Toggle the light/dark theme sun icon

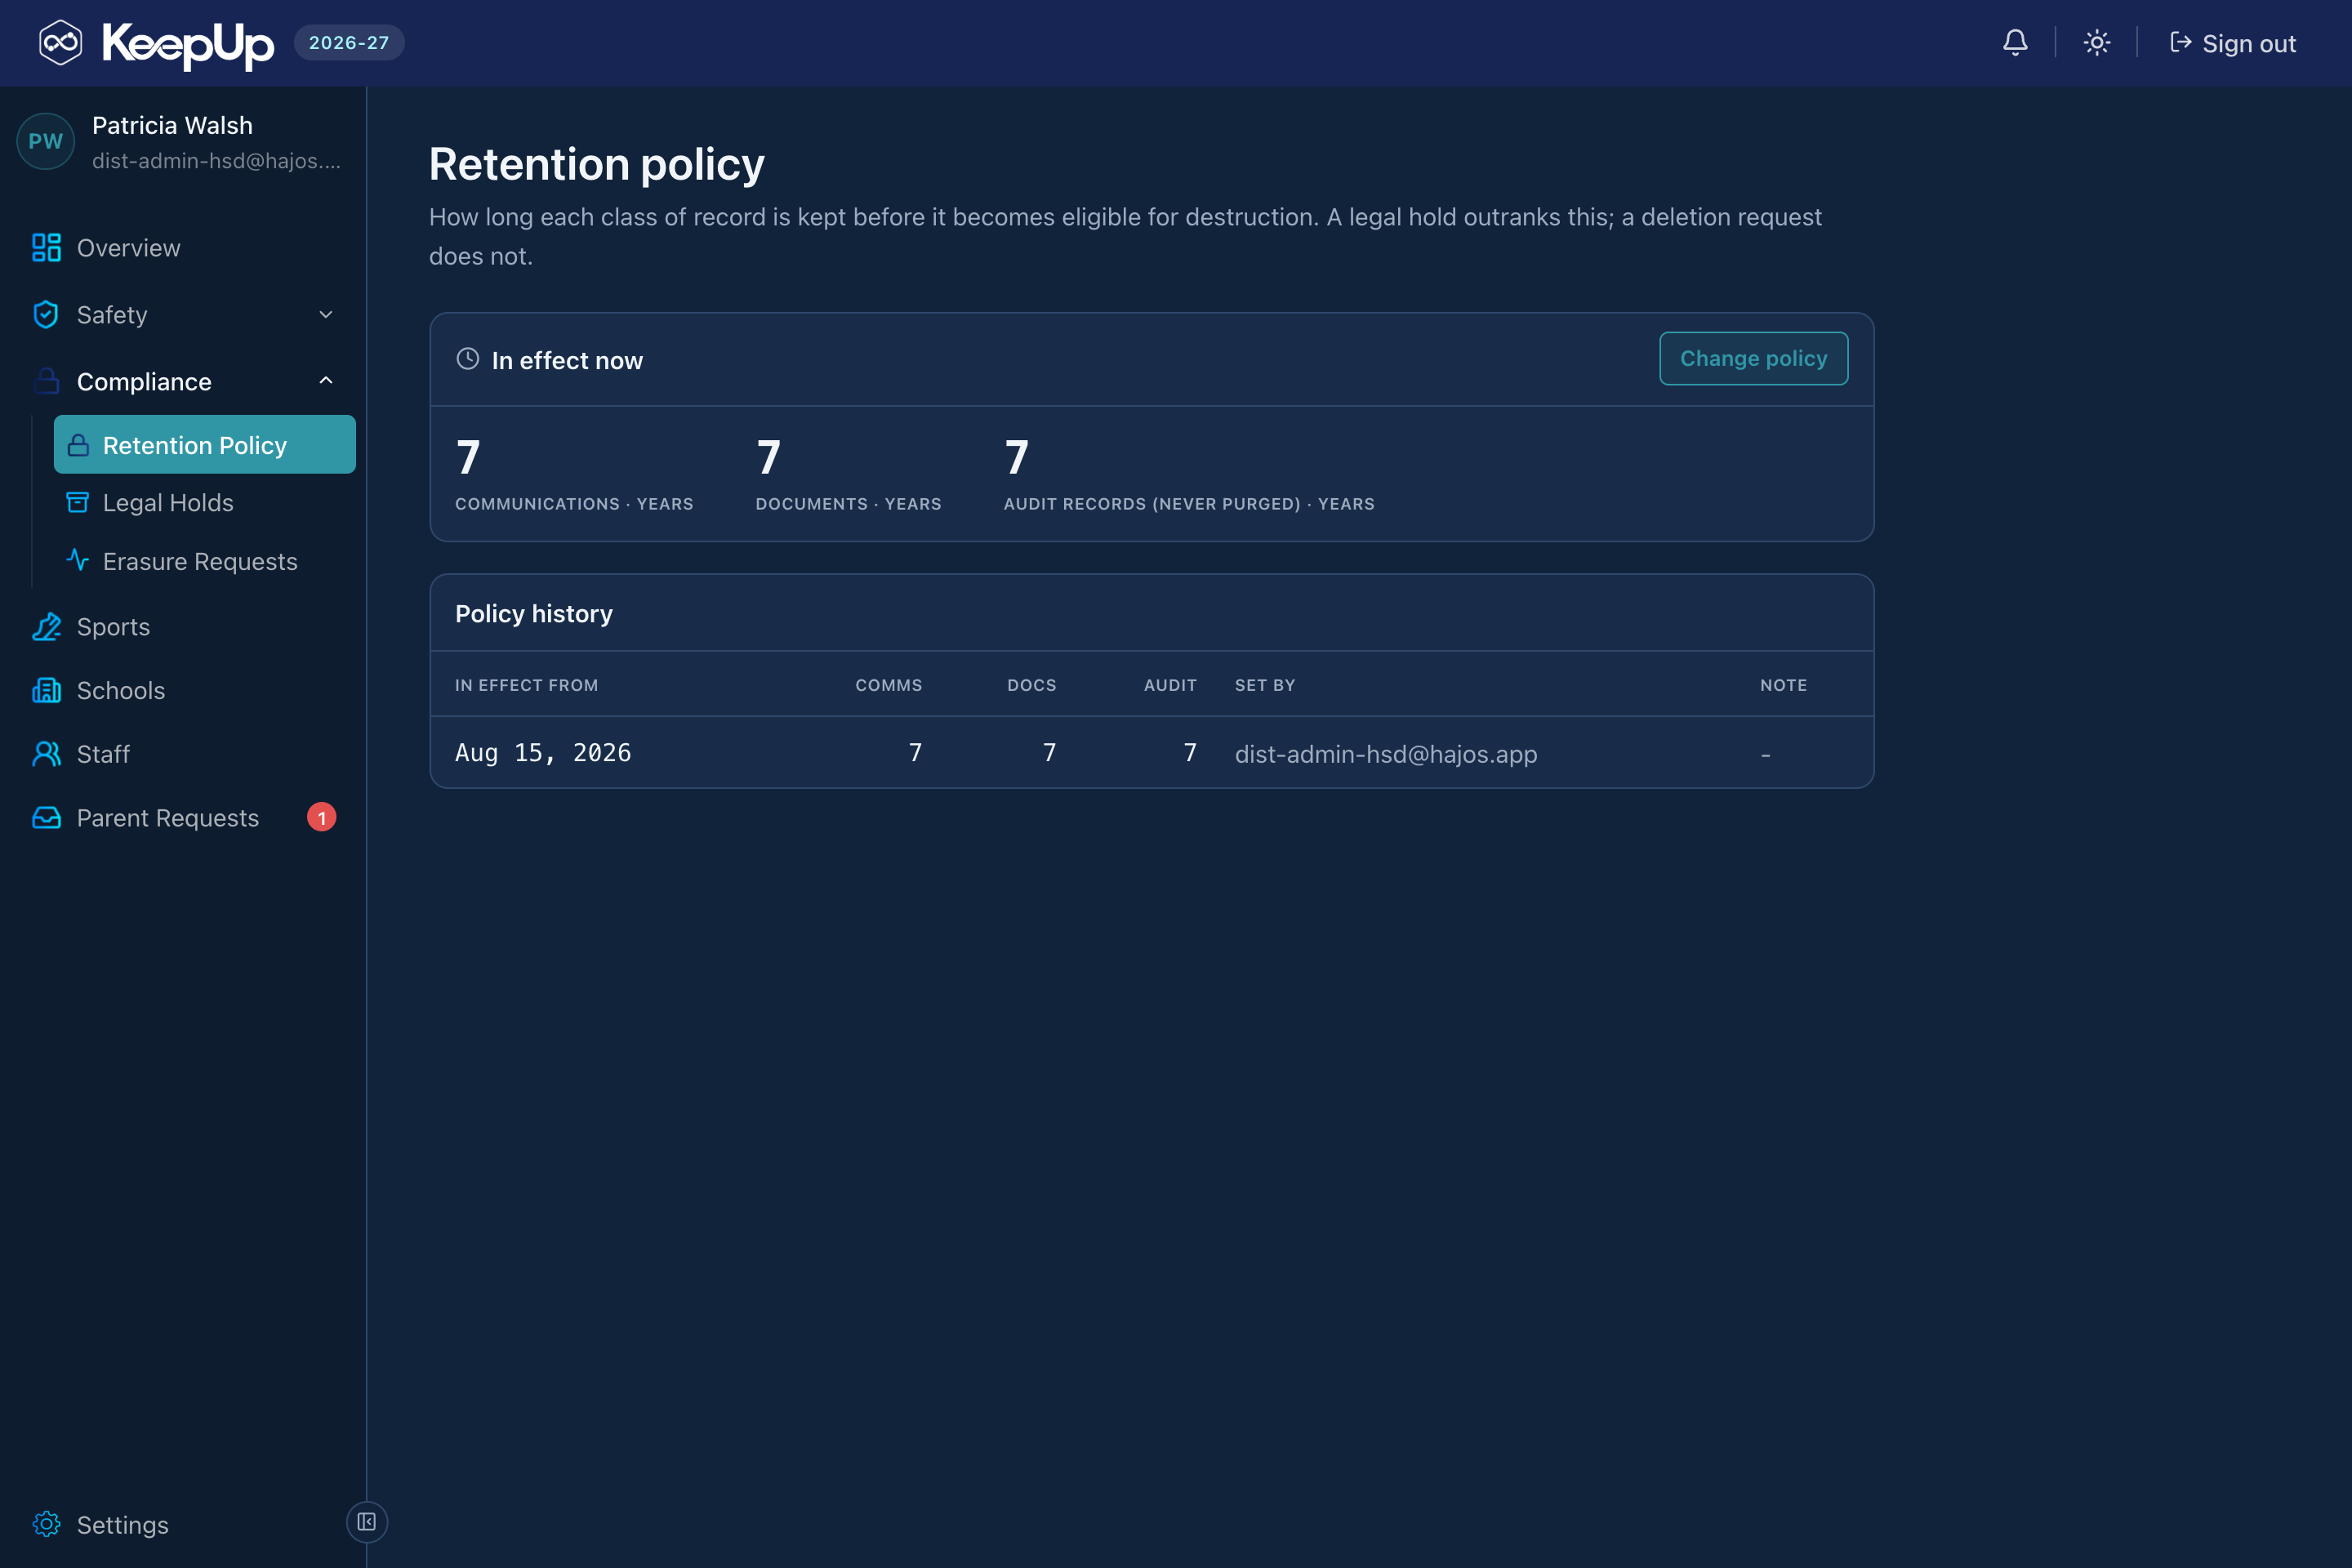[x=2097, y=43]
